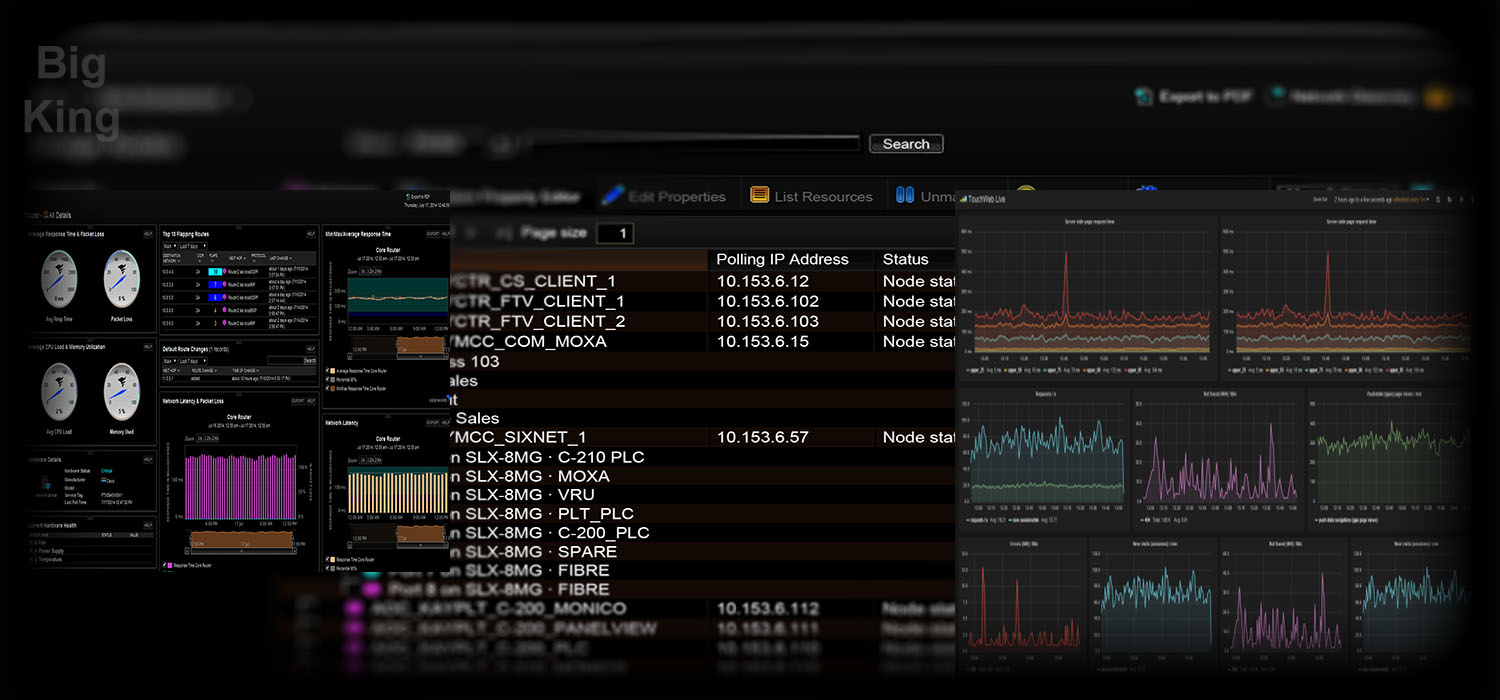1500x700 pixels.
Task: Click the Polling IP Address column header
Action: point(782,259)
